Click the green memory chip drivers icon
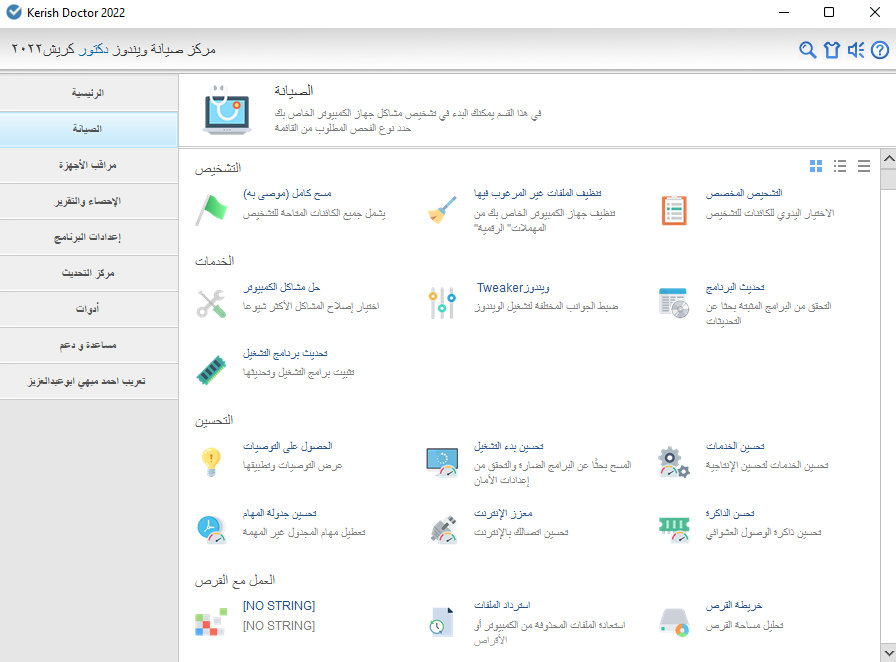896x662 pixels. (x=211, y=370)
